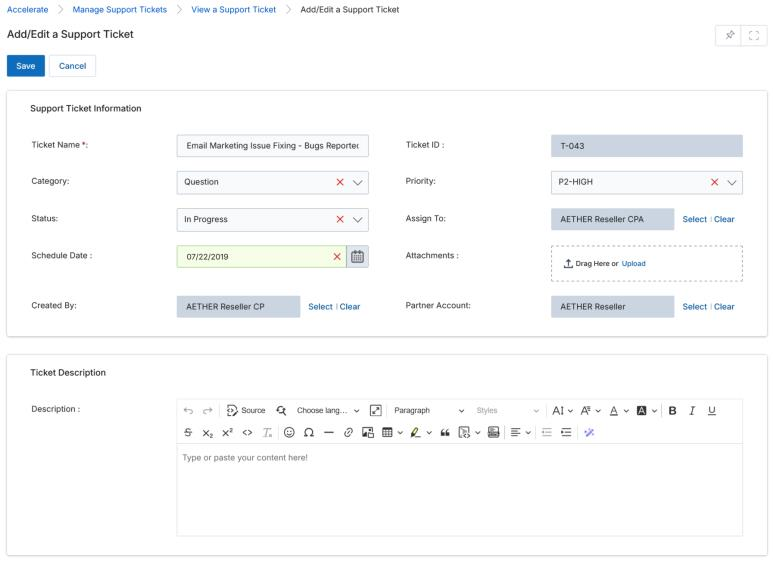
Task: Apply superscript formatting
Action: point(227,433)
